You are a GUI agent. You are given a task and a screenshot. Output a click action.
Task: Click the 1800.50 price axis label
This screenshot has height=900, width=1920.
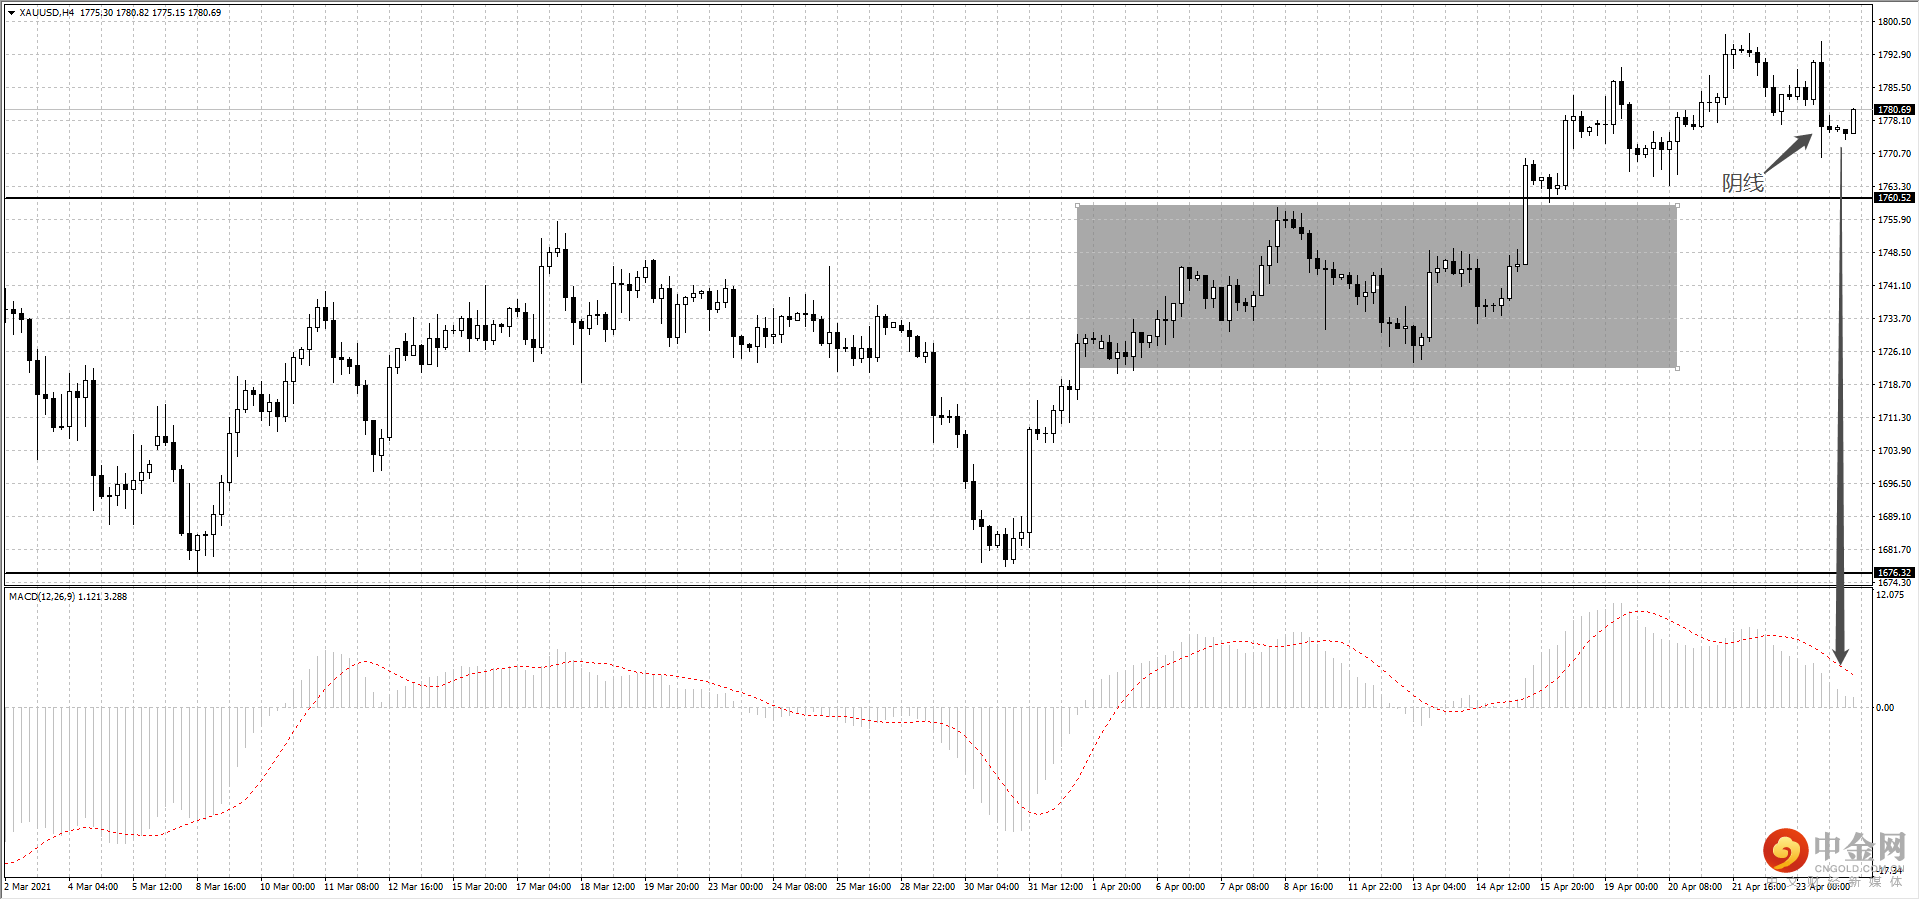[x=1894, y=22]
